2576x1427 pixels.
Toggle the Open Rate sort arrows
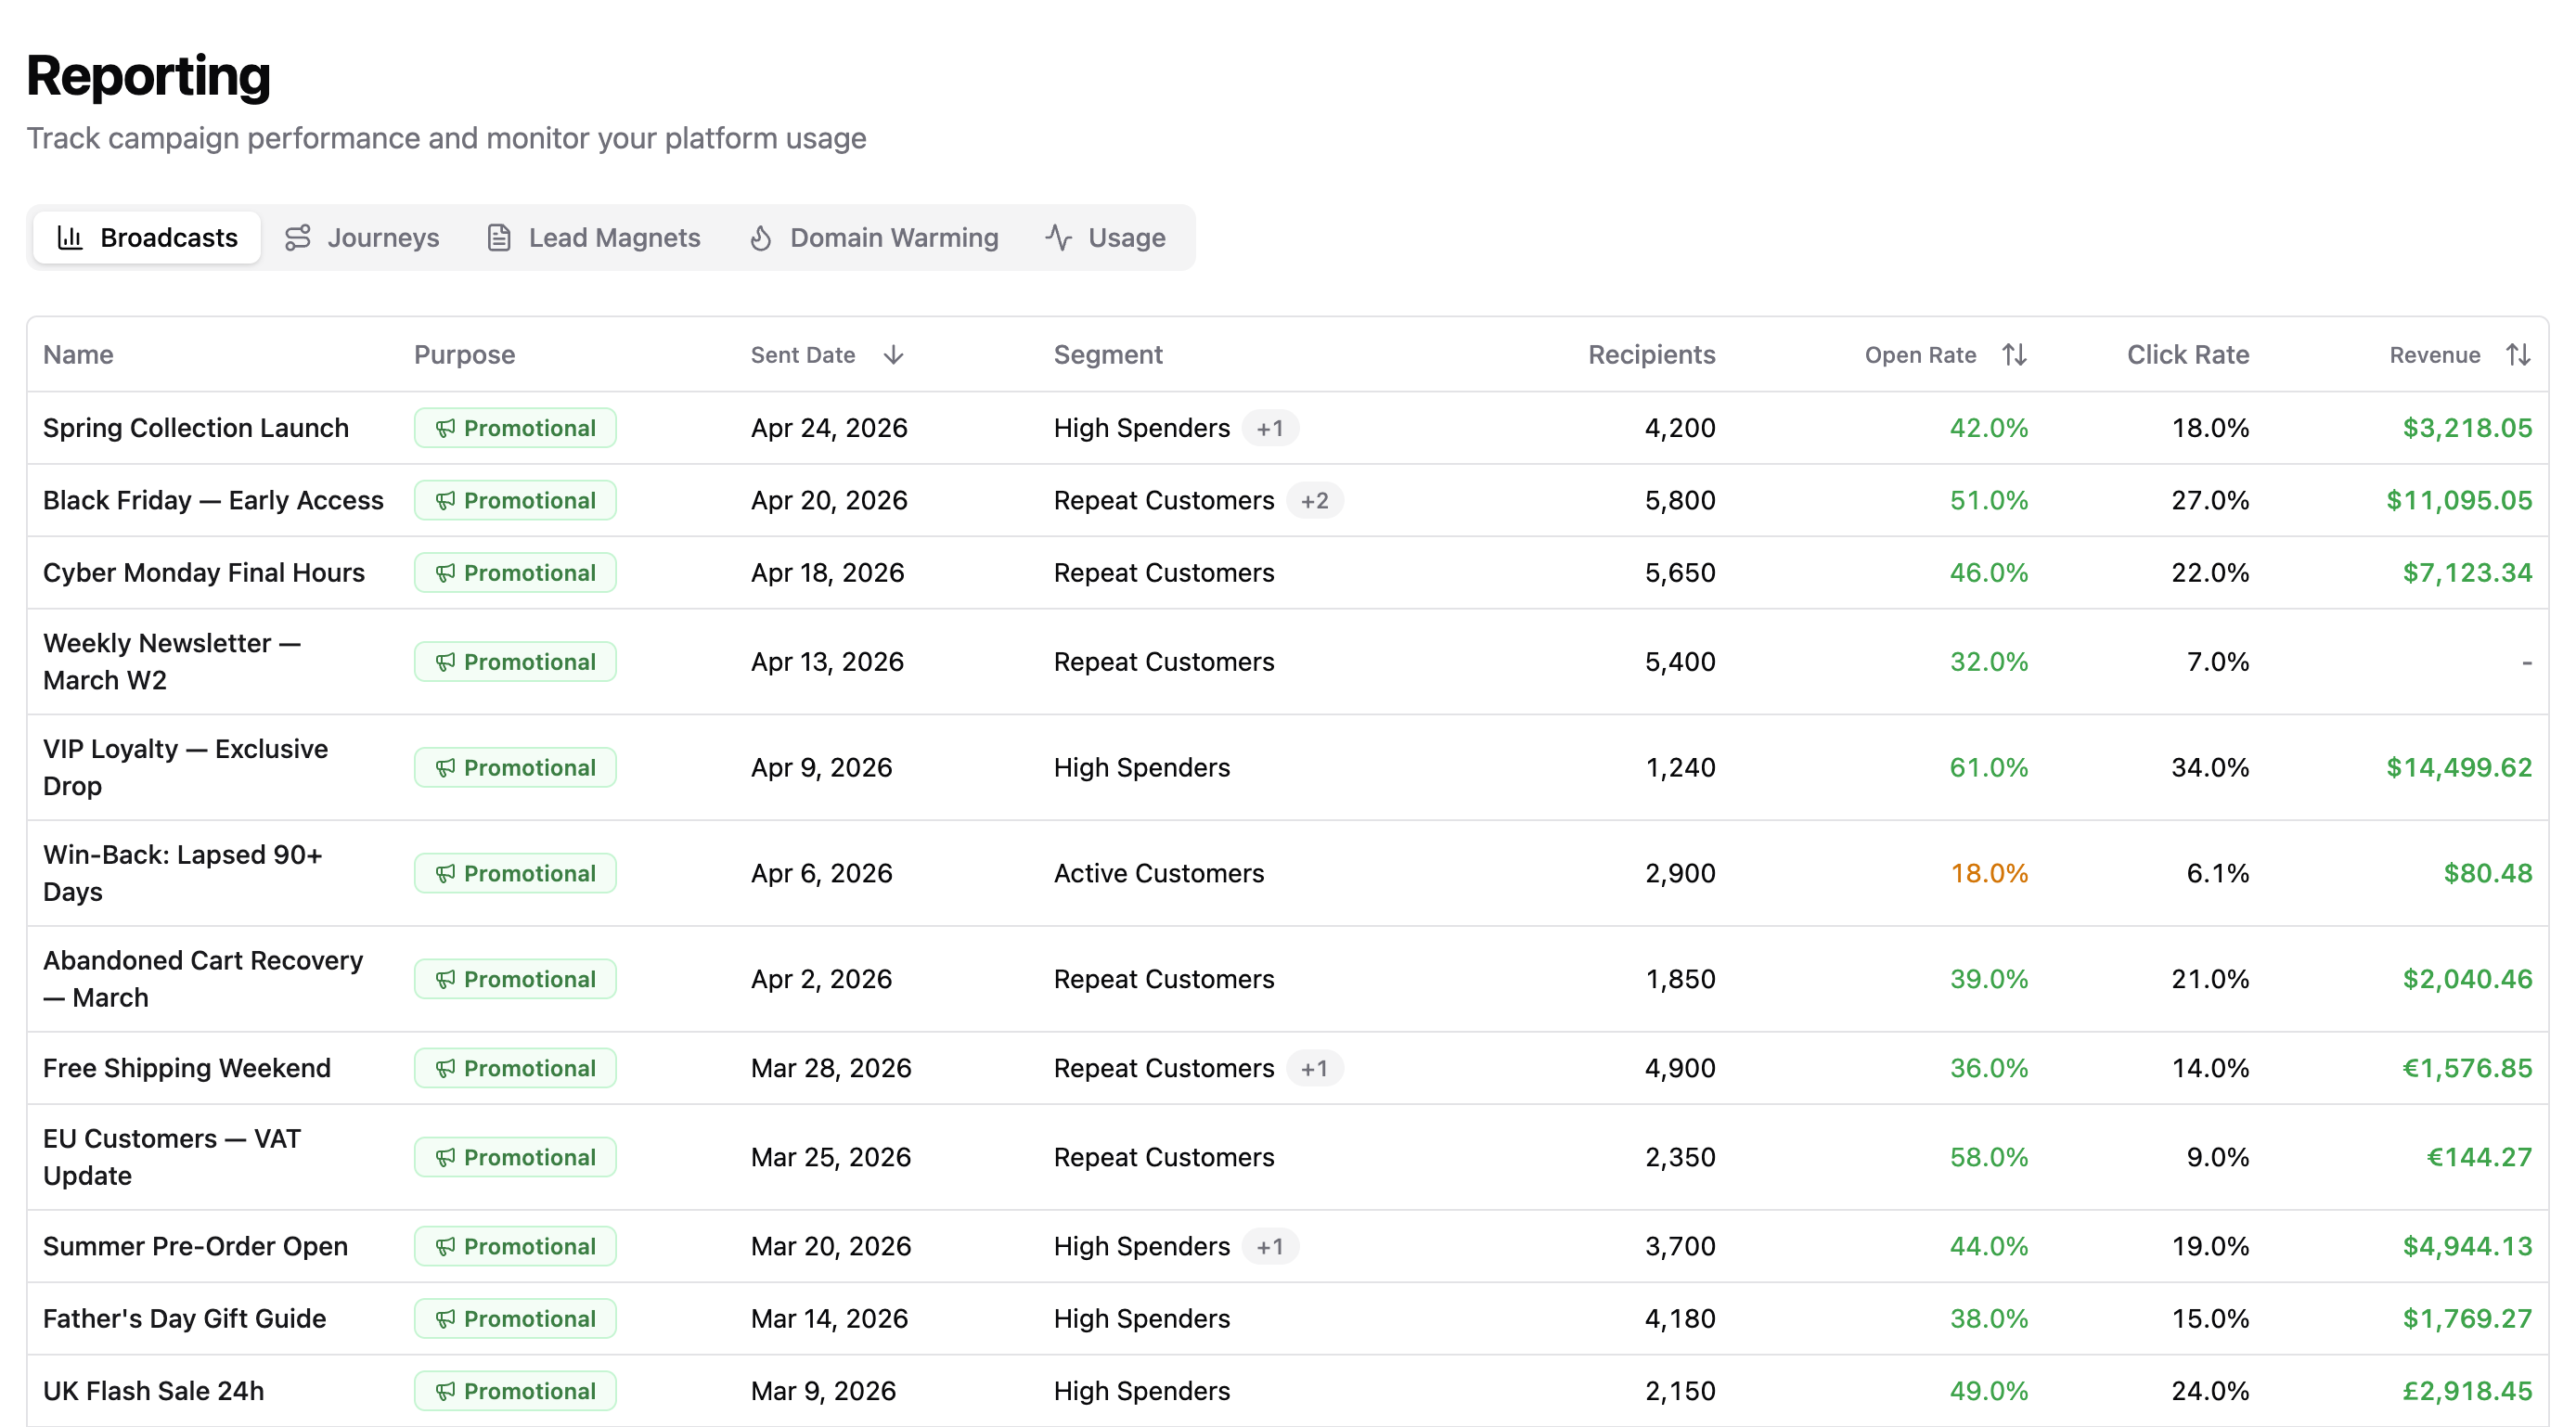(2014, 355)
